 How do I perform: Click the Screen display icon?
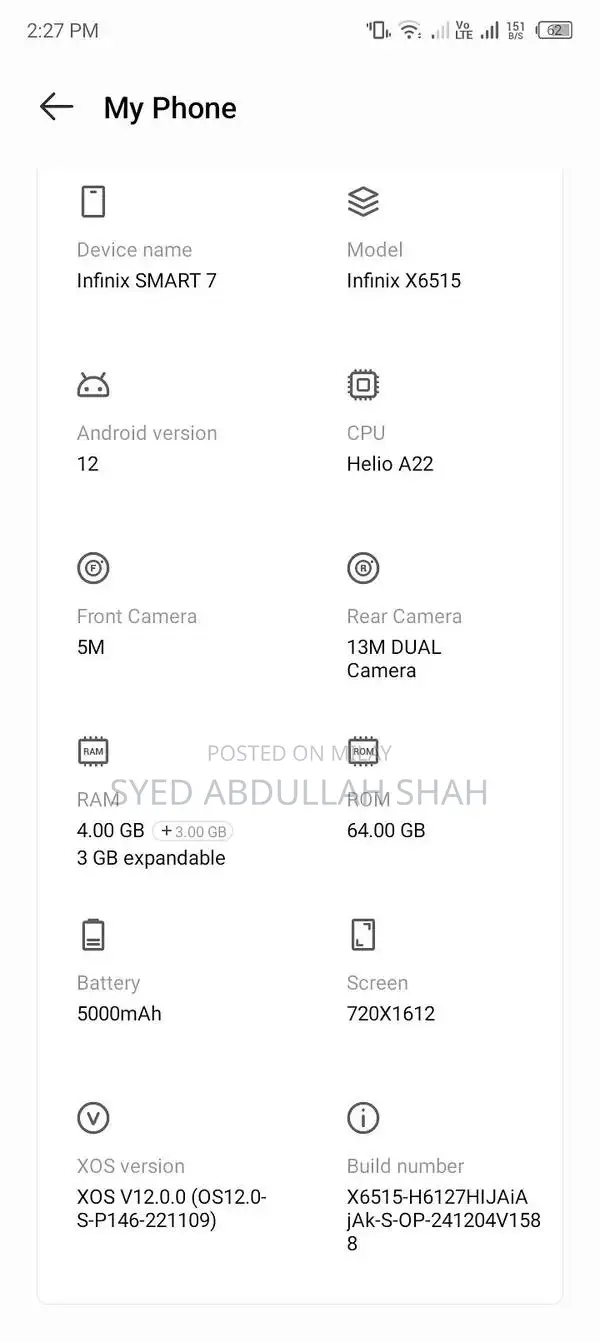363,934
